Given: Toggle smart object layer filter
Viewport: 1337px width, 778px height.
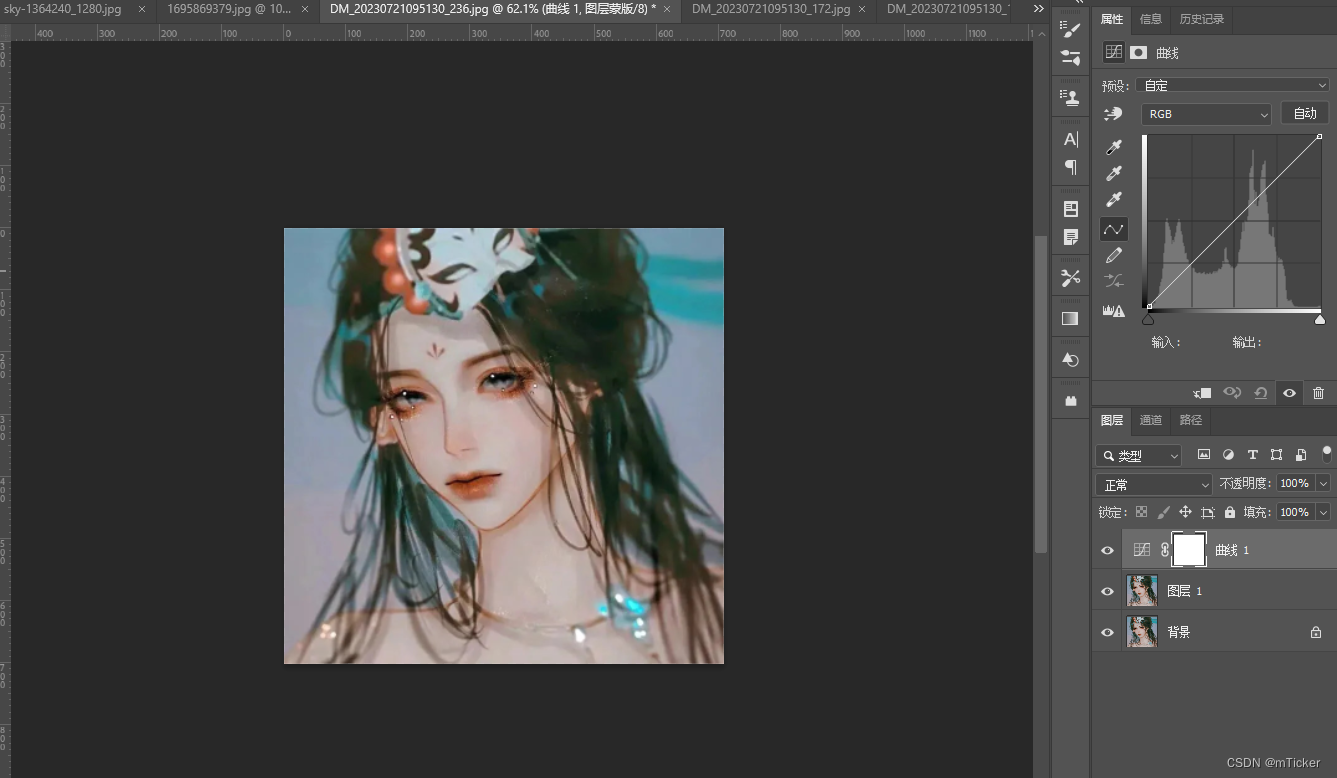Looking at the screenshot, I should click(x=1300, y=455).
